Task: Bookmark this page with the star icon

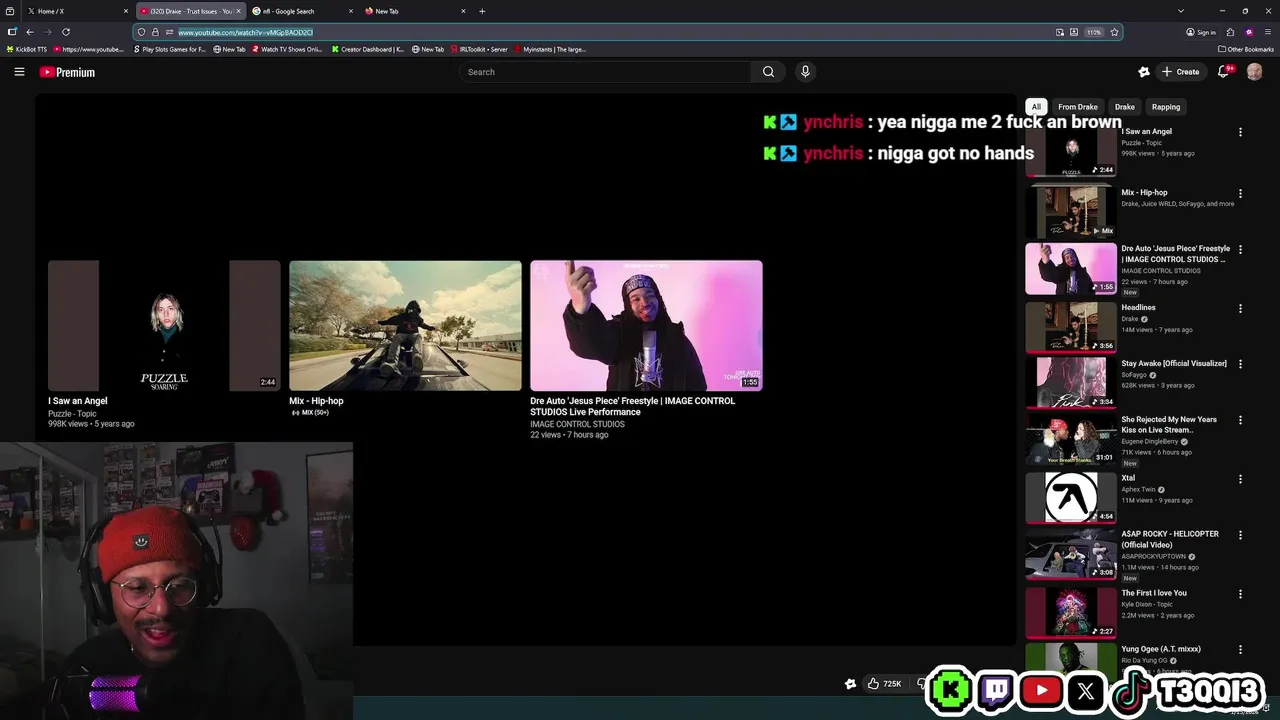Action: tap(1114, 32)
